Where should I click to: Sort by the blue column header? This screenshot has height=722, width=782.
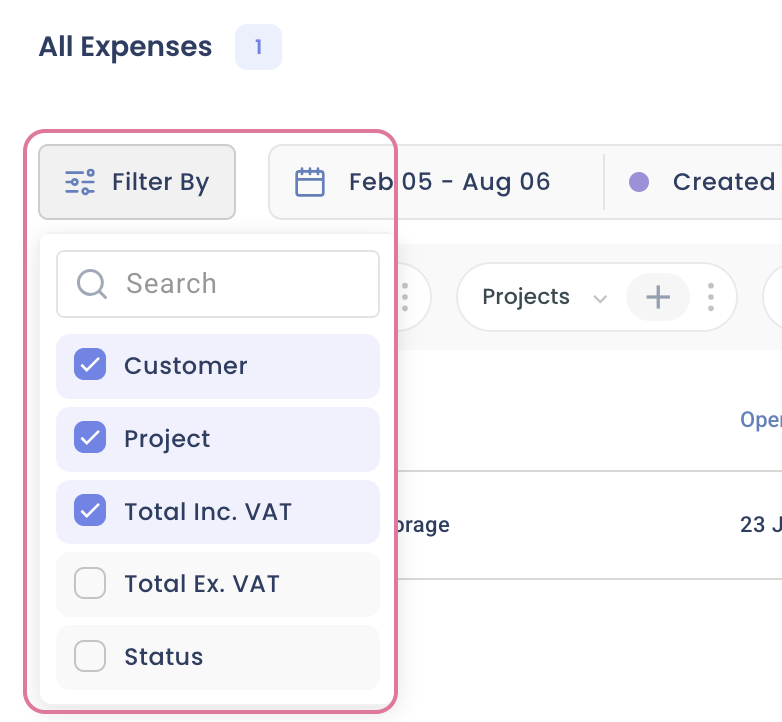[761, 420]
